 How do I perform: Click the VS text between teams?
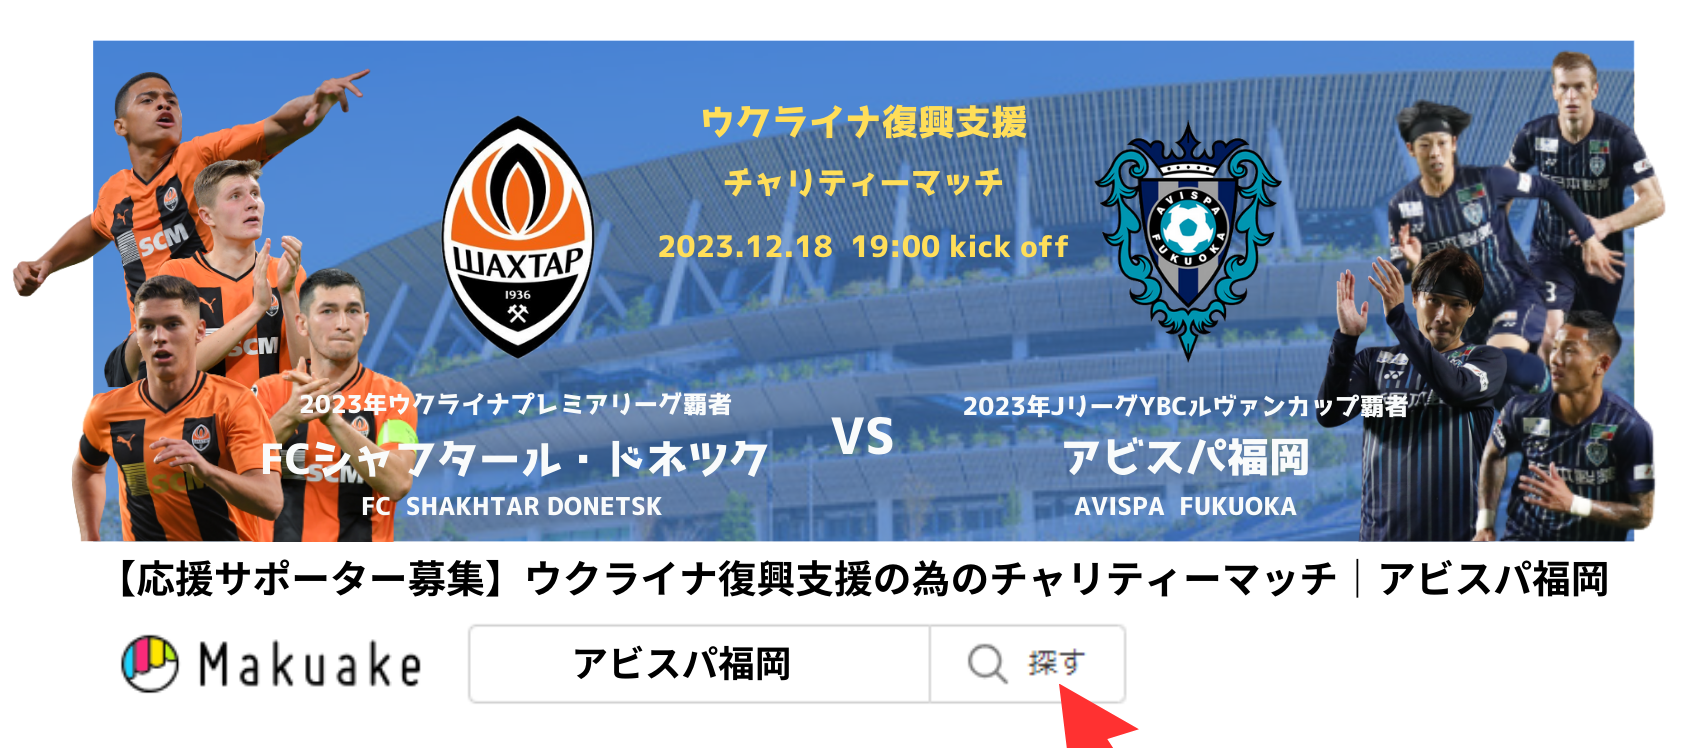863,437
